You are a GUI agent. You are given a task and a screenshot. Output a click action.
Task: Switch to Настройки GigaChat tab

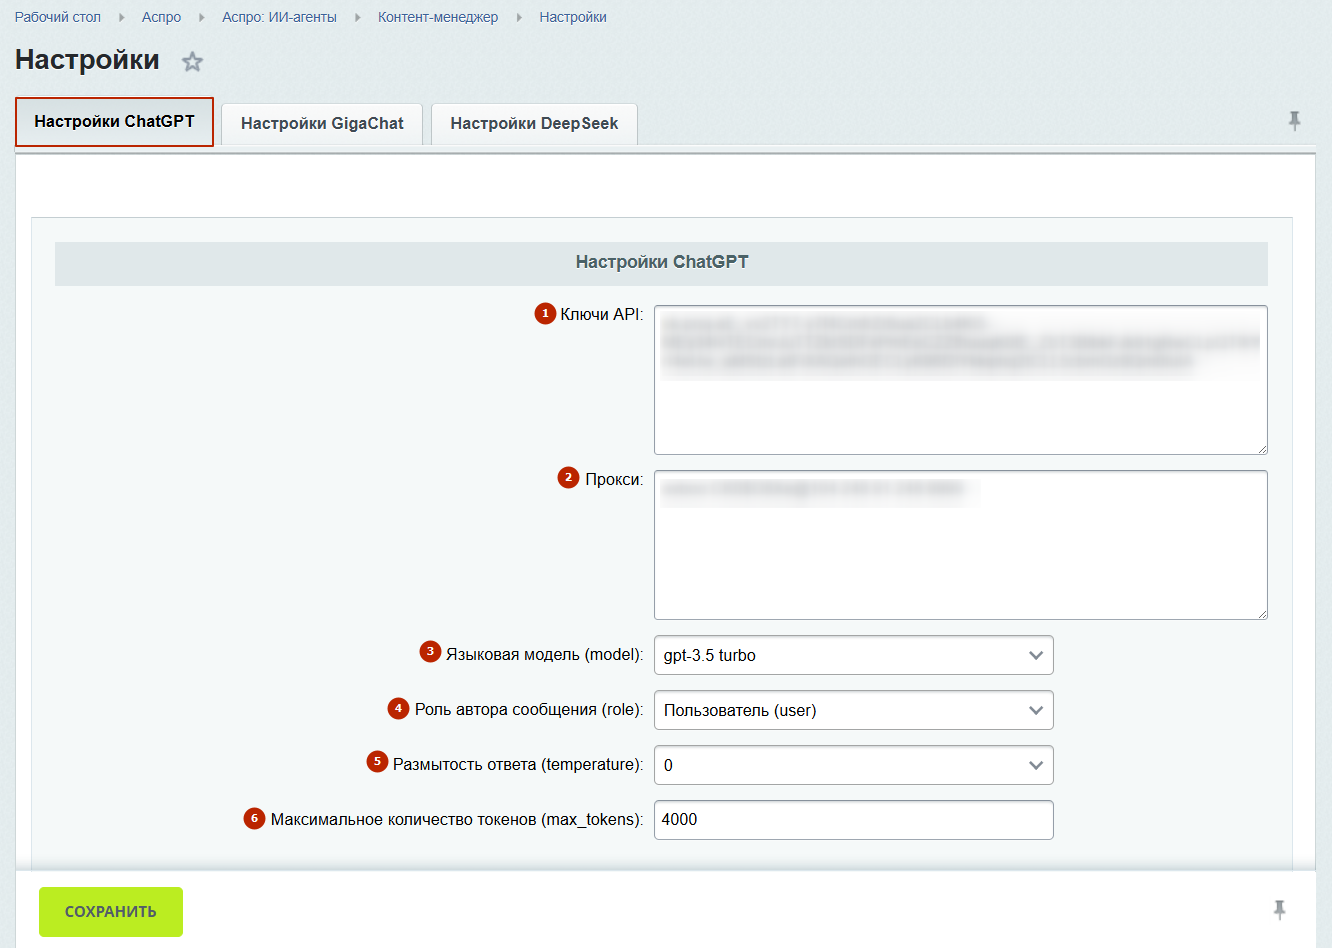[x=322, y=124]
